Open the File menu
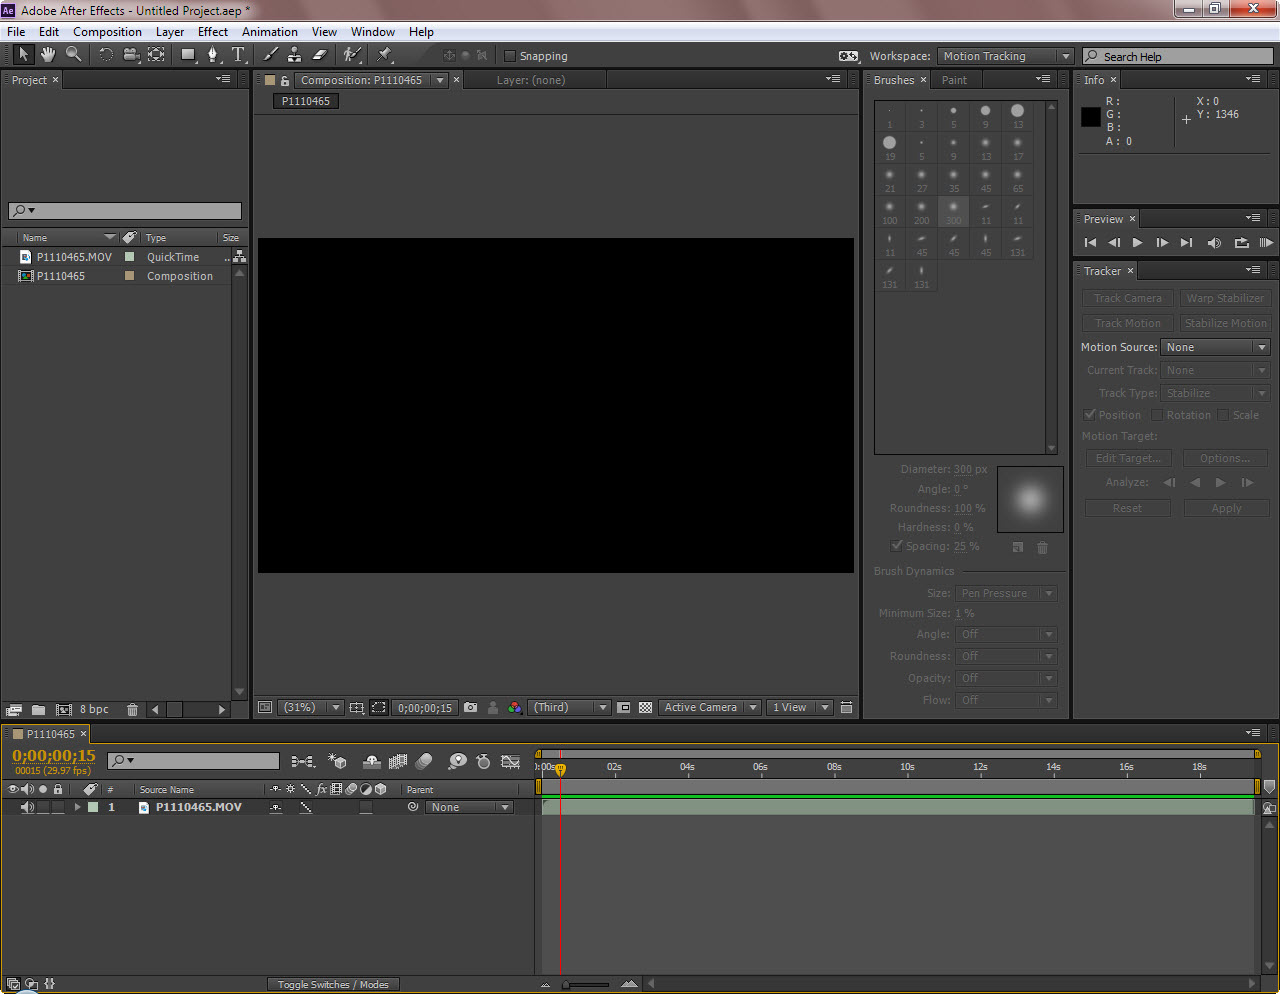This screenshot has height=994, width=1280. pyautogui.click(x=16, y=31)
